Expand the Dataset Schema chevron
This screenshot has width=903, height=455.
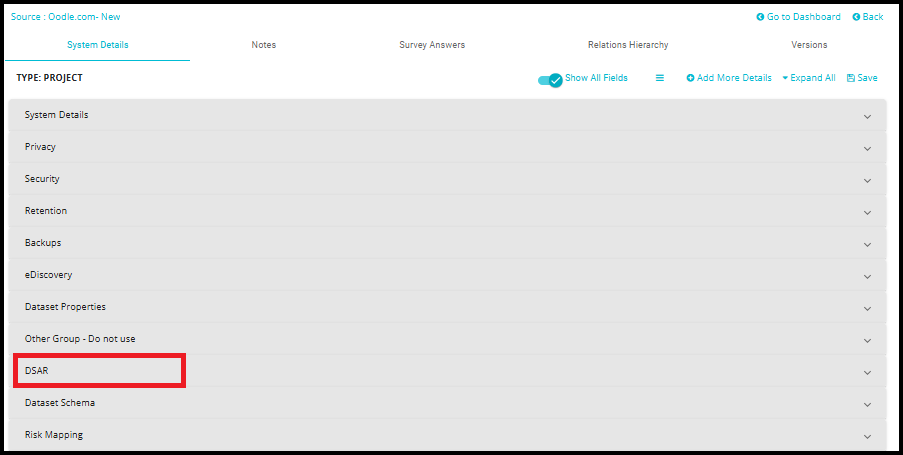tap(867, 404)
